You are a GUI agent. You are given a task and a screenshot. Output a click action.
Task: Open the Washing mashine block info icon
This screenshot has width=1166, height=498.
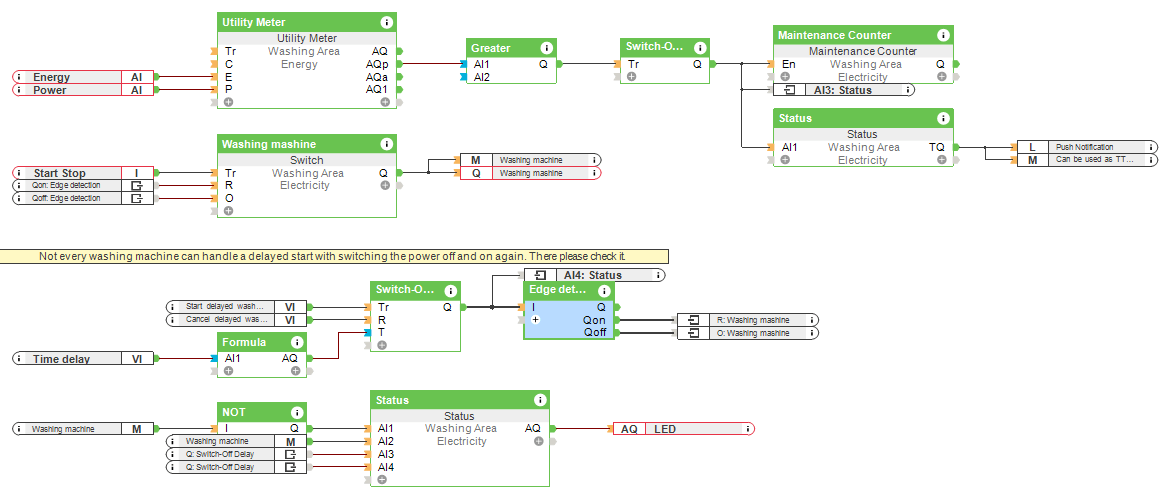[386, 144]
